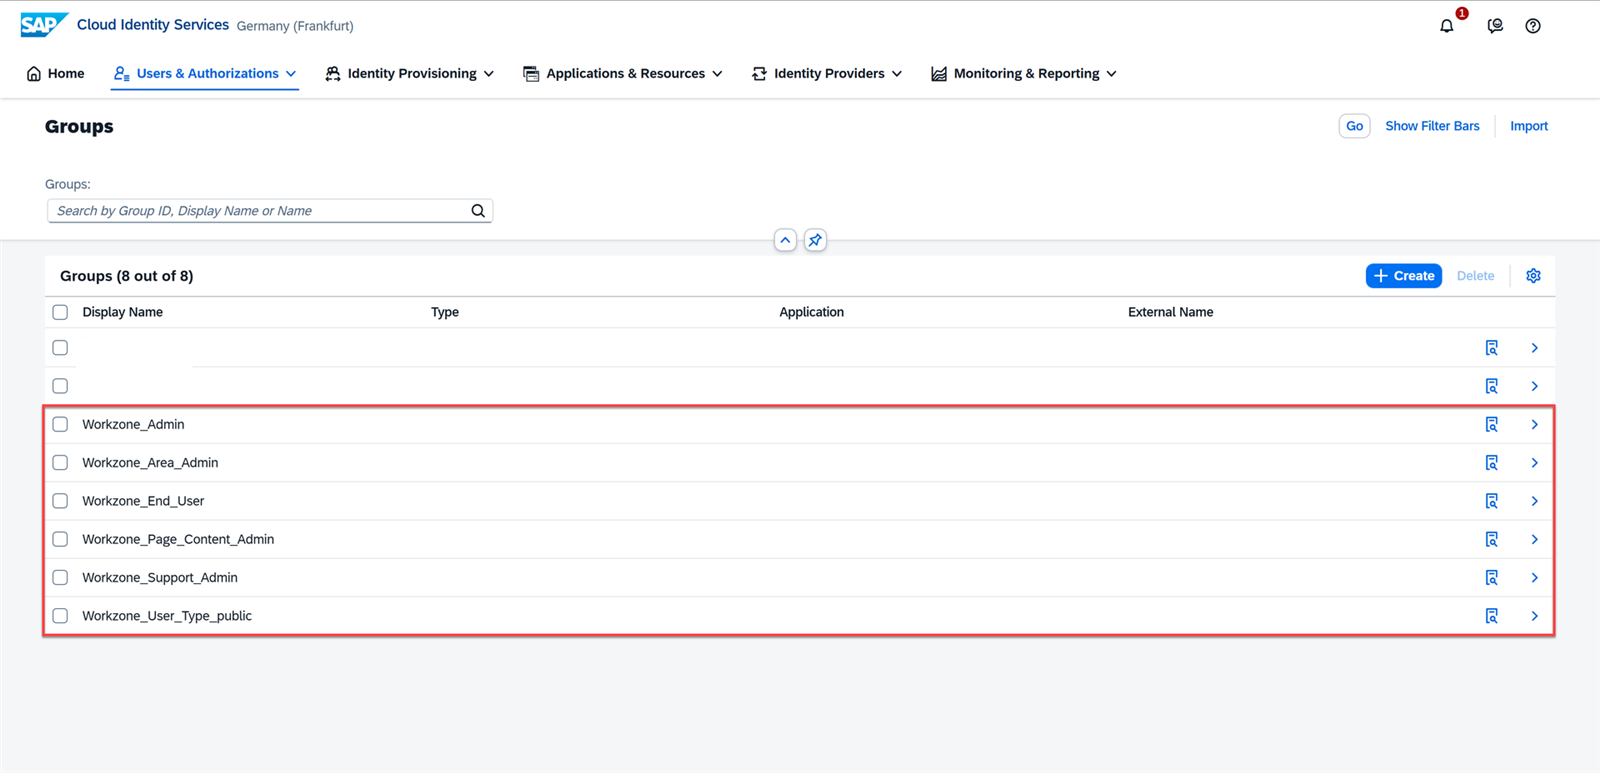Expand the Identity Provisioning menu

410,74
